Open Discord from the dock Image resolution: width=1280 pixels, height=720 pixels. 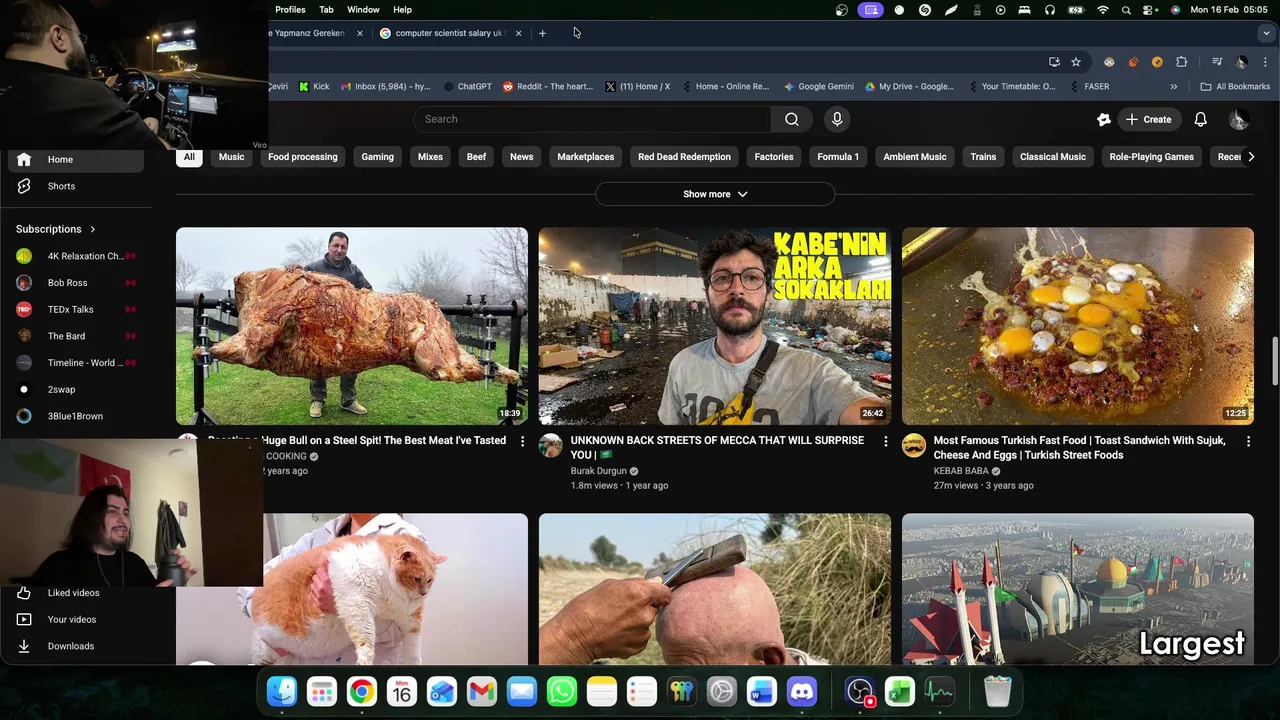pos(802,691)
